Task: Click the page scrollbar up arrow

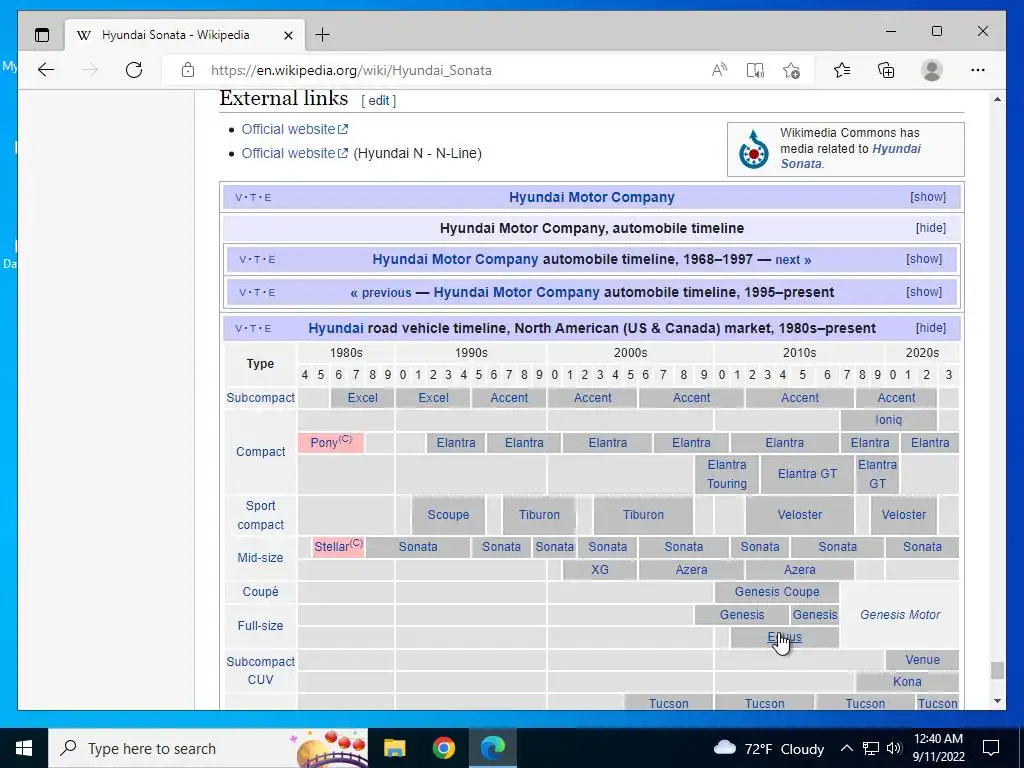Action: pos(997,99)
